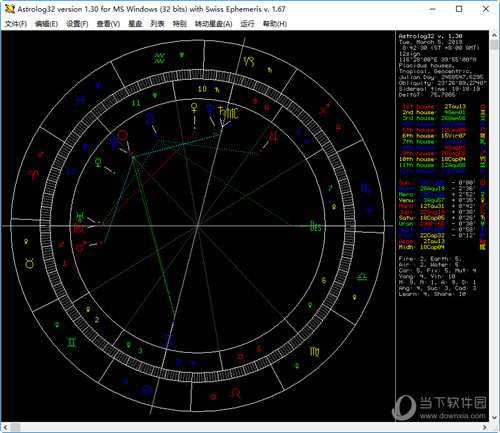This screenshot has width=500, height=433.
Task: Click the green Libra sign glyph on the wheel
Action: 362,277
